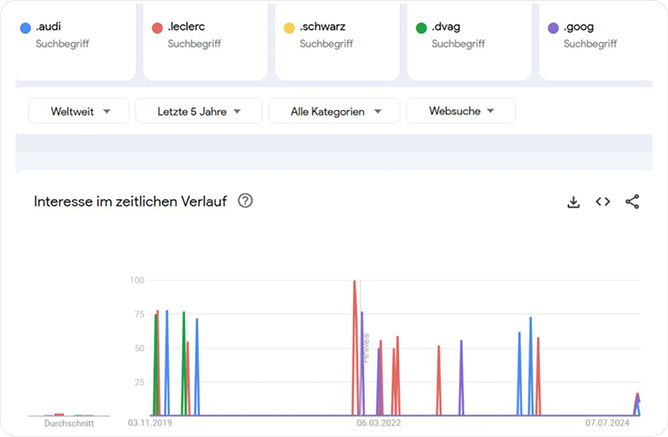Edit the .dvag search term

[x=446, y=27]
